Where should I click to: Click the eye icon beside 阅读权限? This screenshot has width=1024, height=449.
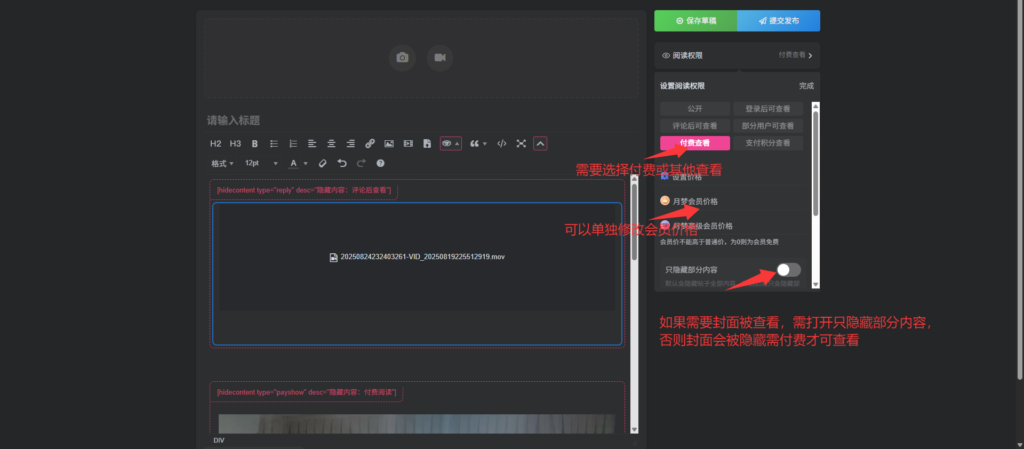(x=666, y=56)
